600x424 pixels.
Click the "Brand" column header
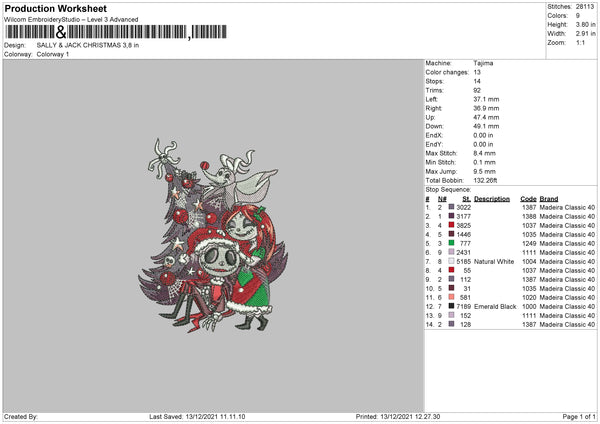click(549, 199)
